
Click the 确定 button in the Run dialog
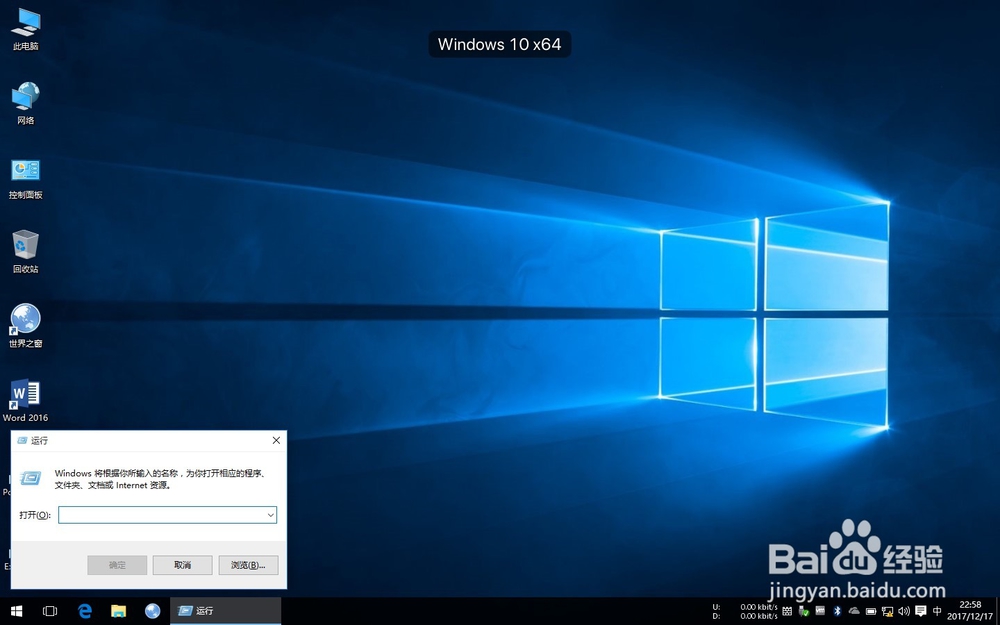click(117, 565)
